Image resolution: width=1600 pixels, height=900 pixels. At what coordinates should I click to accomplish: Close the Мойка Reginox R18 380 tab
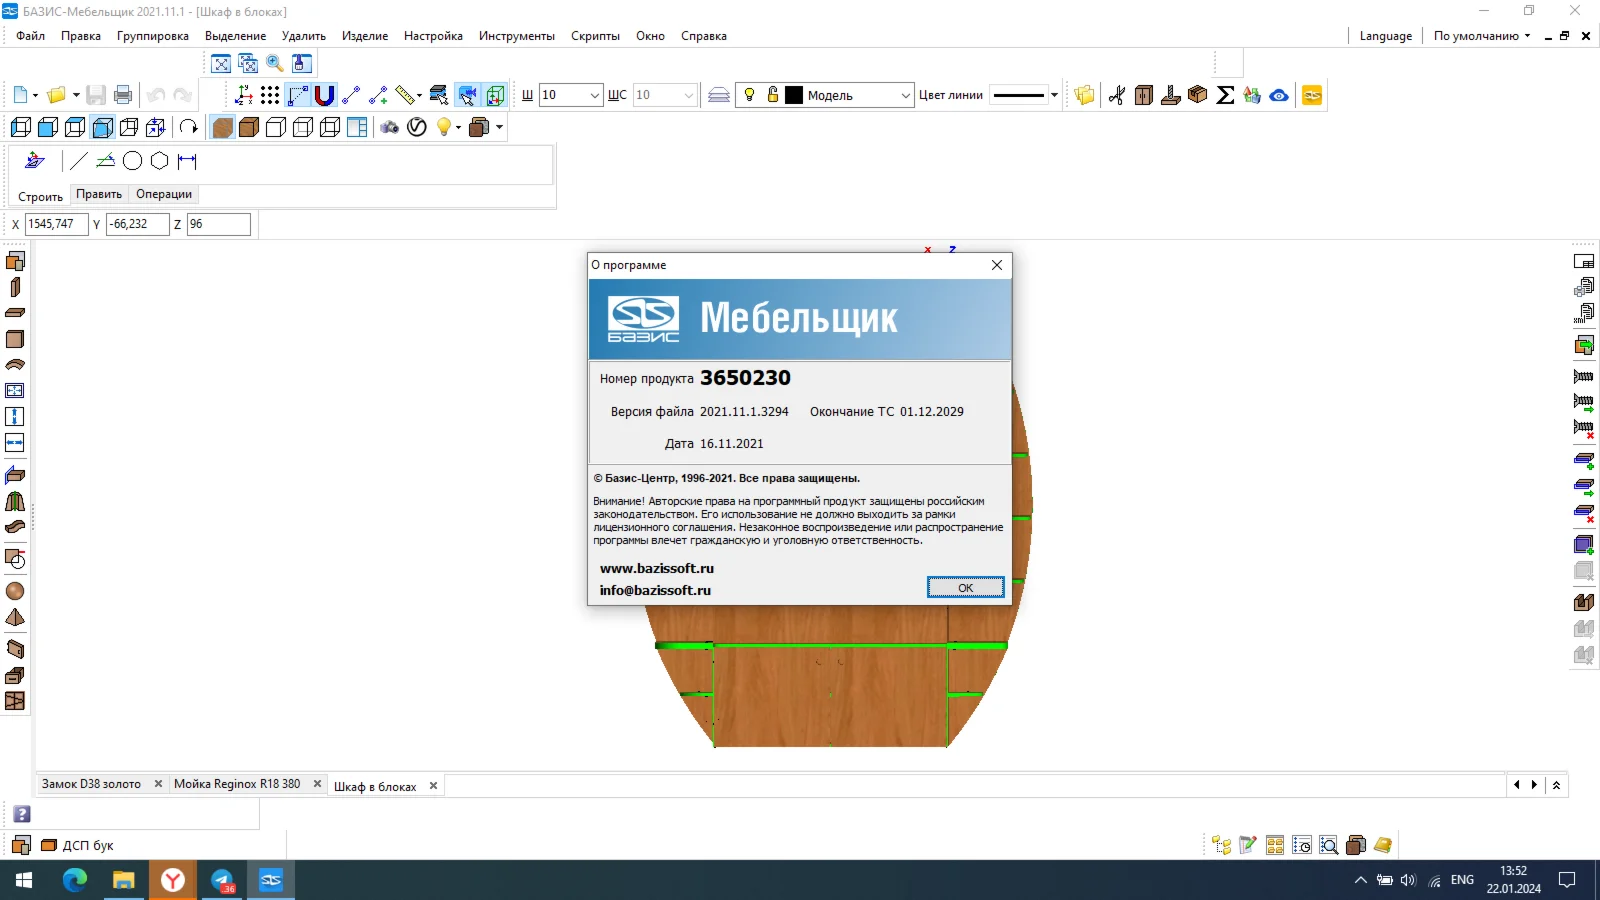[x=317, y=784]
